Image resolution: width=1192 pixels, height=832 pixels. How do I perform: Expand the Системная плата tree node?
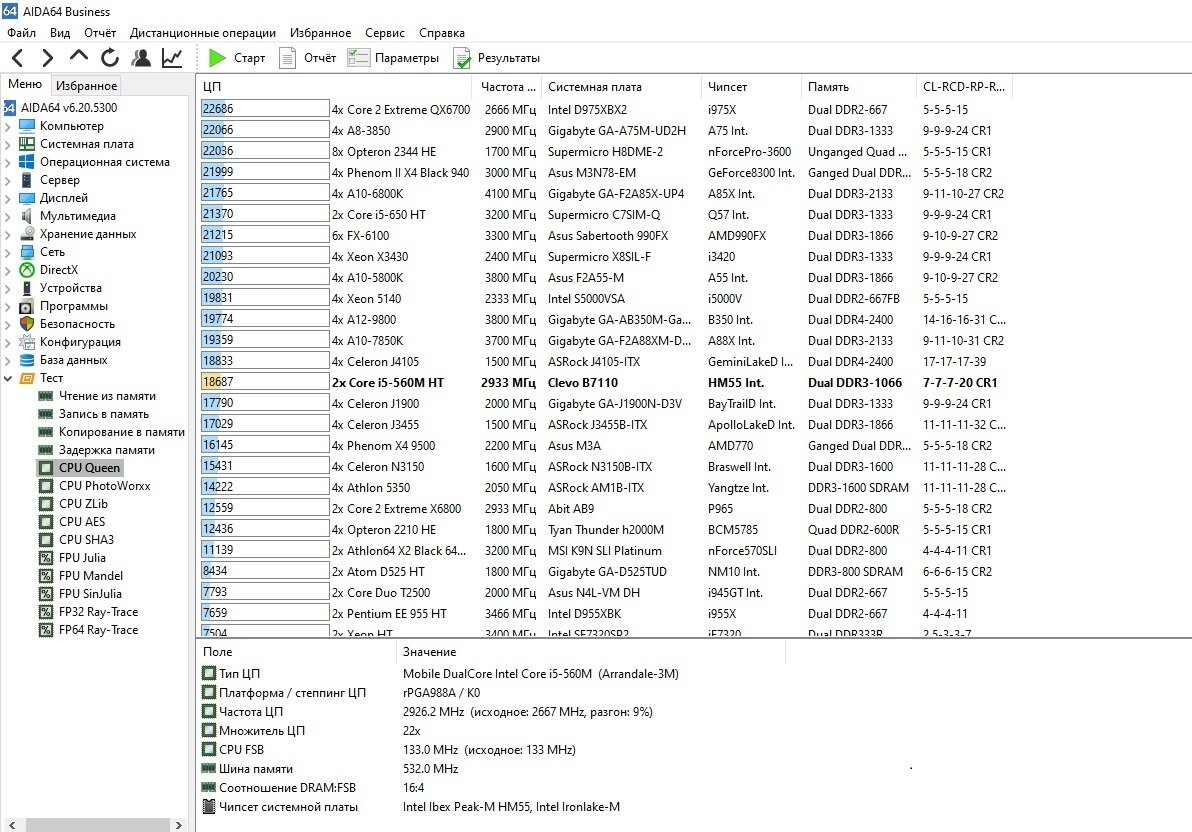coord(8,144)
